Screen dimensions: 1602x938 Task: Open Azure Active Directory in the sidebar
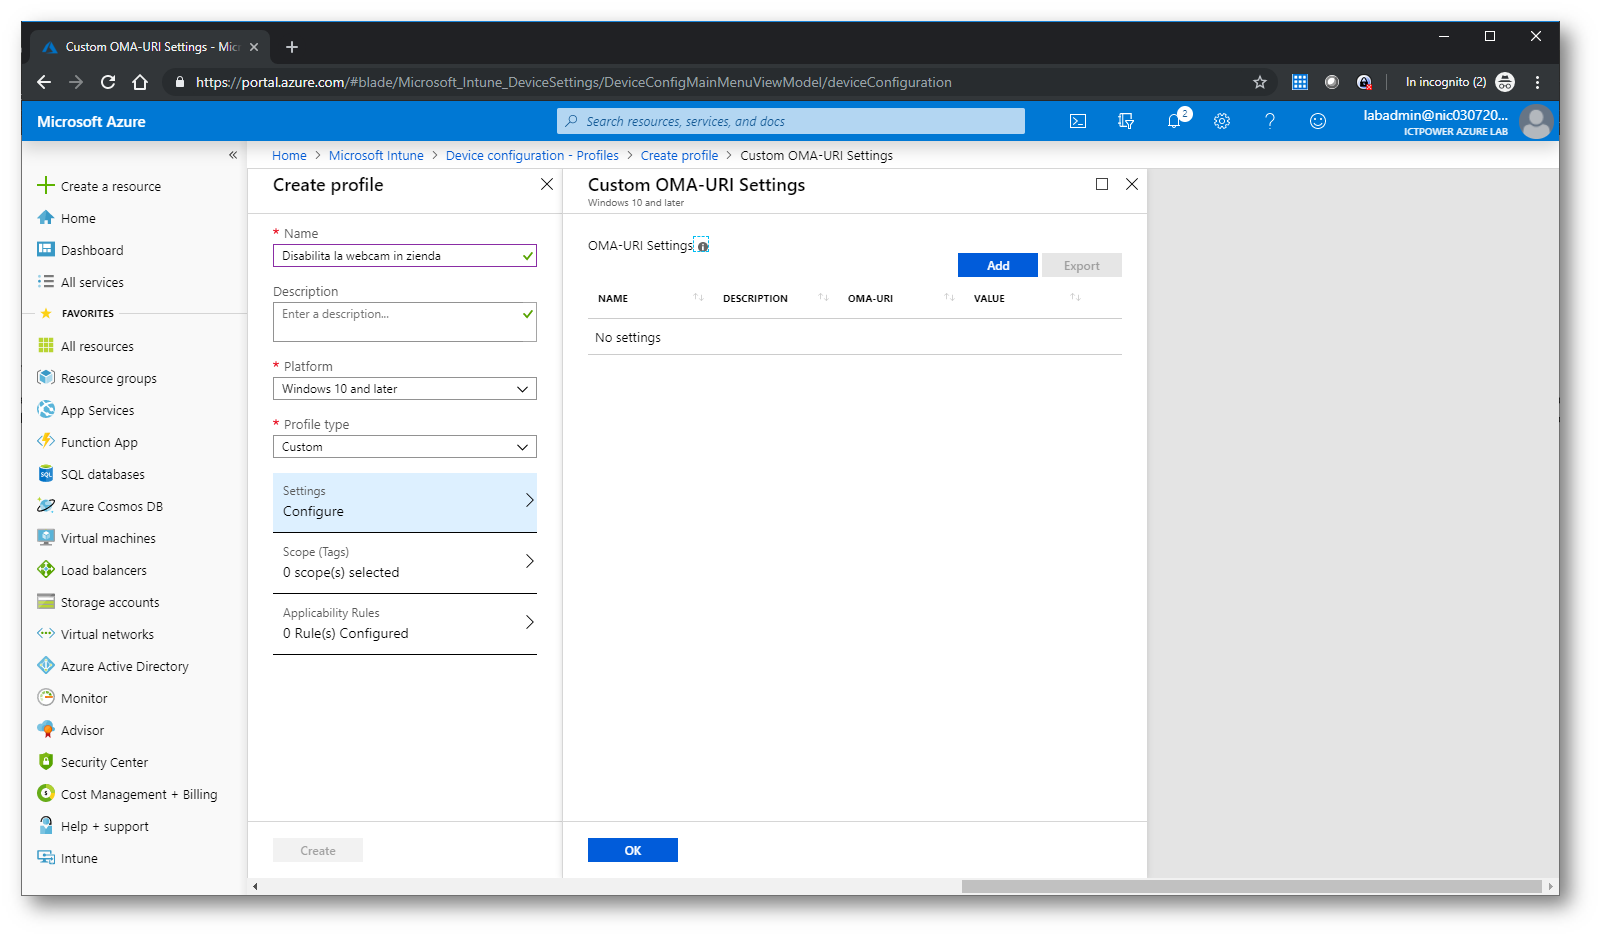point(113,666)
